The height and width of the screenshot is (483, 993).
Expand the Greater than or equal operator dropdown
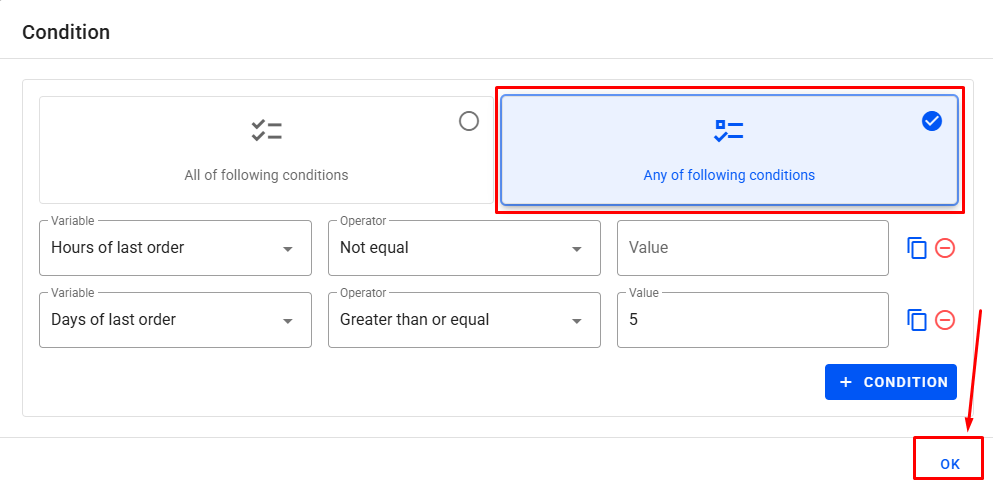point(577,321)
